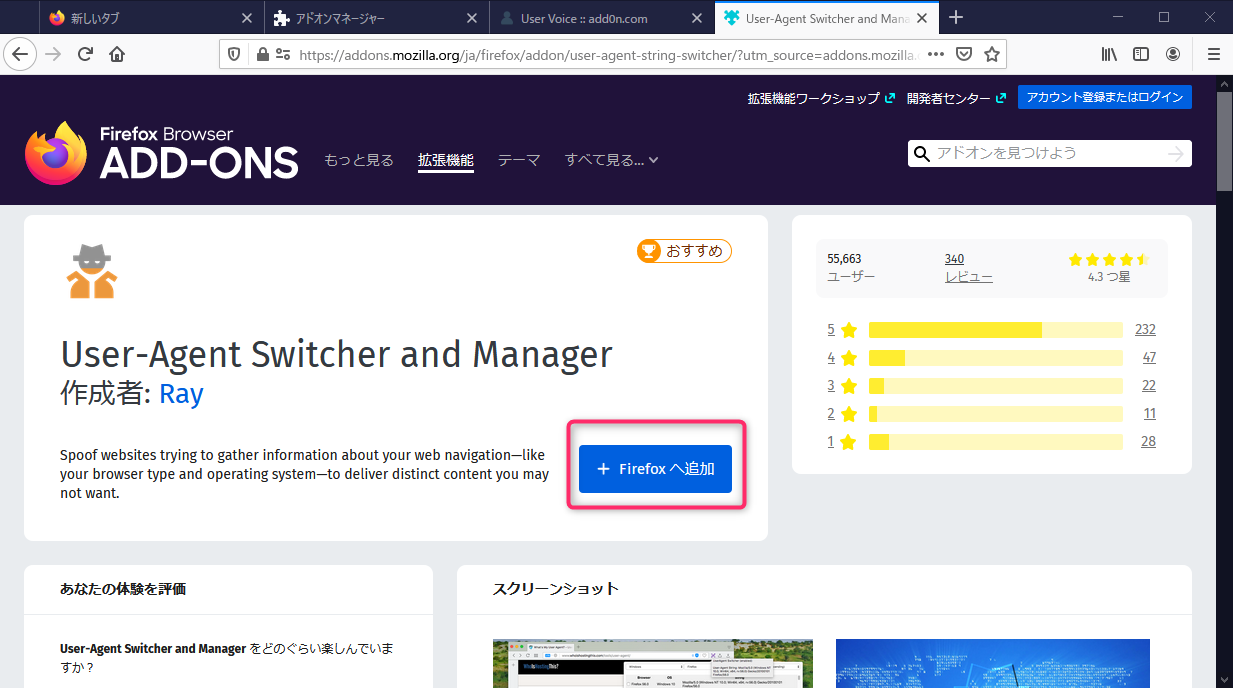Open the tracking protection shield icon
Image resolution: width=1233 pixels, height=688 pixels.
[x=235, y=54]
